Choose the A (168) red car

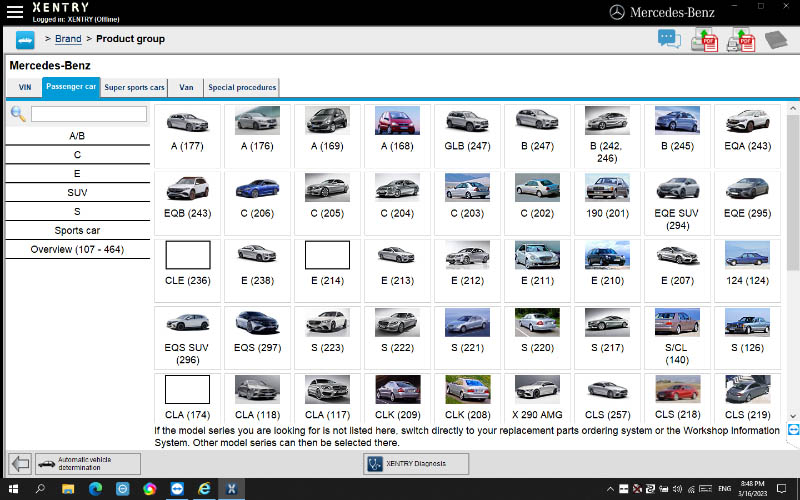[x=397, y=136]
